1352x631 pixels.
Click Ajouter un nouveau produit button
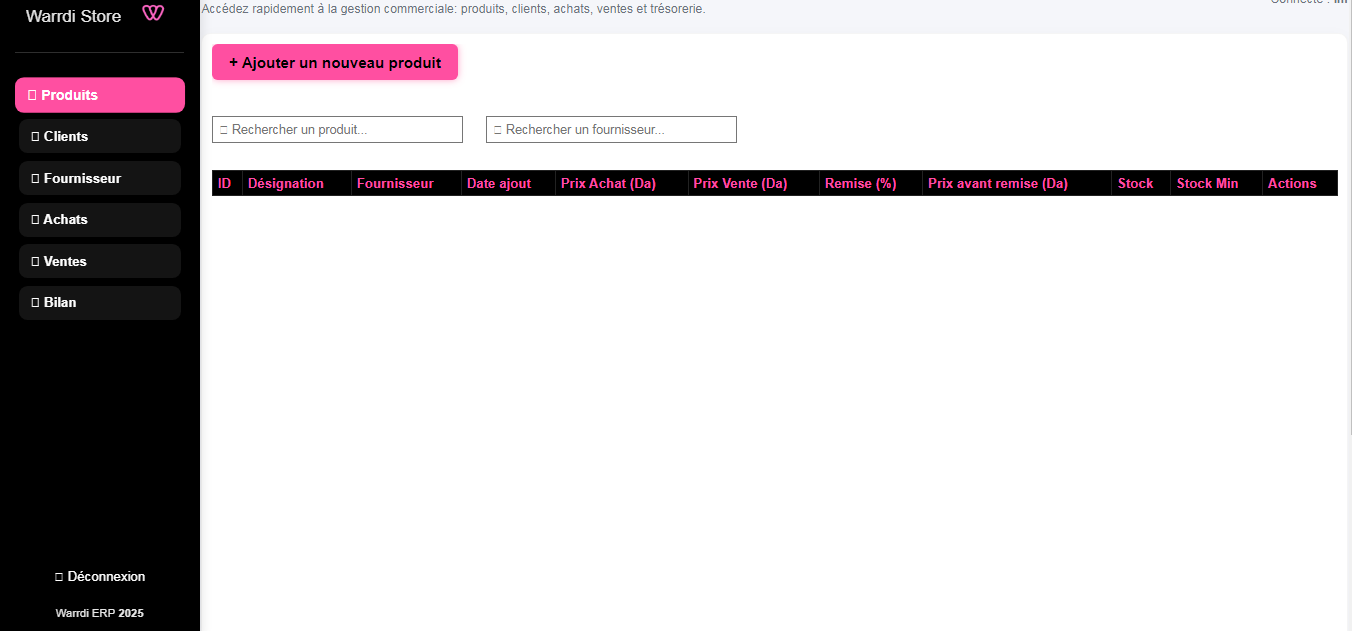click(x=334, y=61)
